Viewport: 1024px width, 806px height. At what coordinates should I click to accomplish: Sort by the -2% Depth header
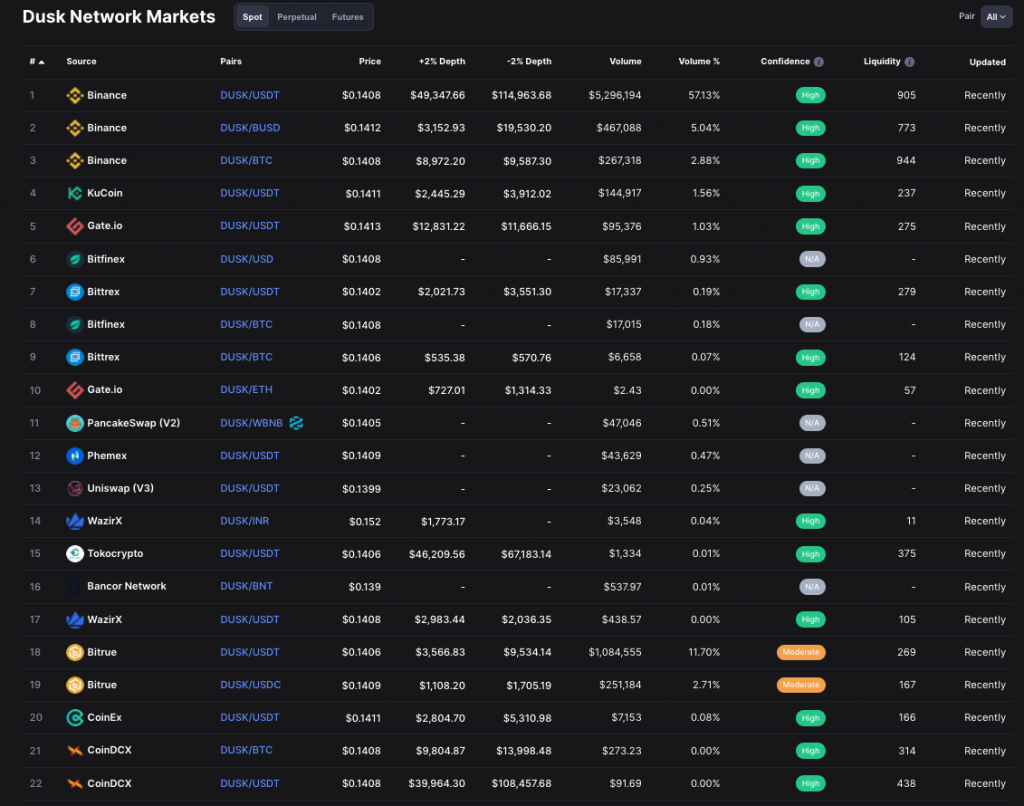click(x=529, y=61)
